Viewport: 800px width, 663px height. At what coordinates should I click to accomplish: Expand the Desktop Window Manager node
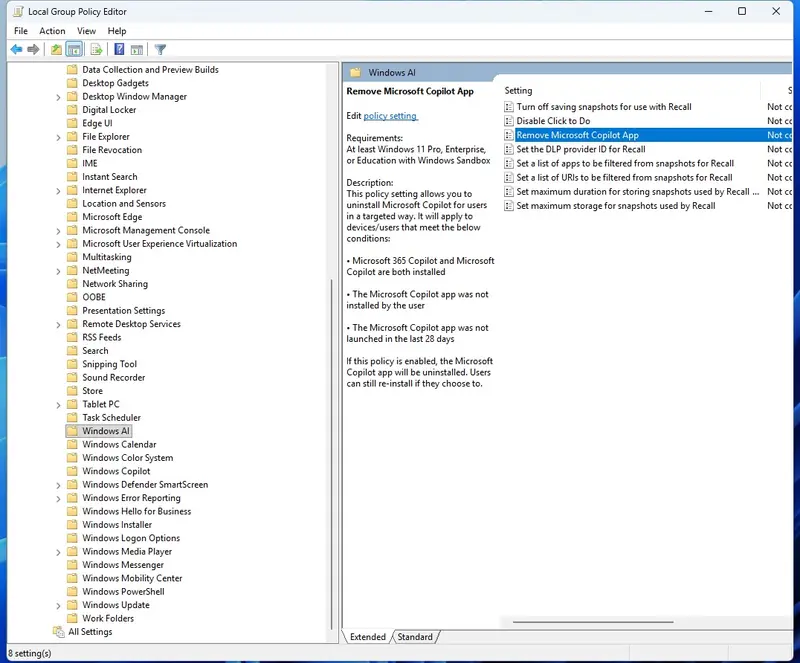(x=58, y=97)
